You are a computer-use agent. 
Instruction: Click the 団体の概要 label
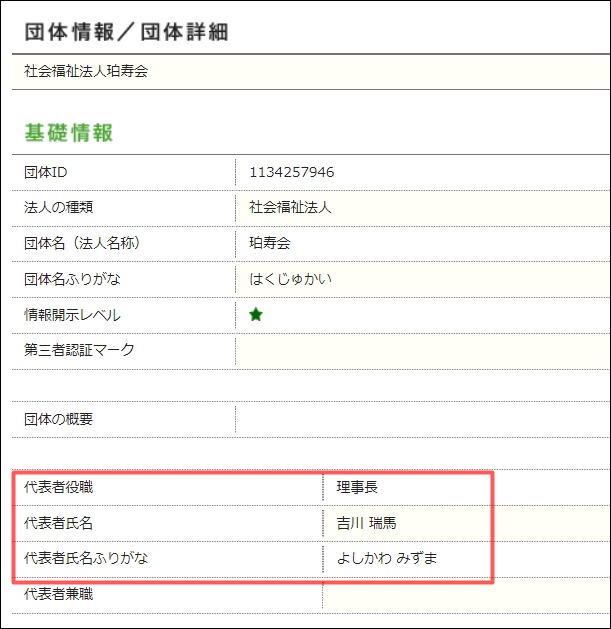click(59, 419)
